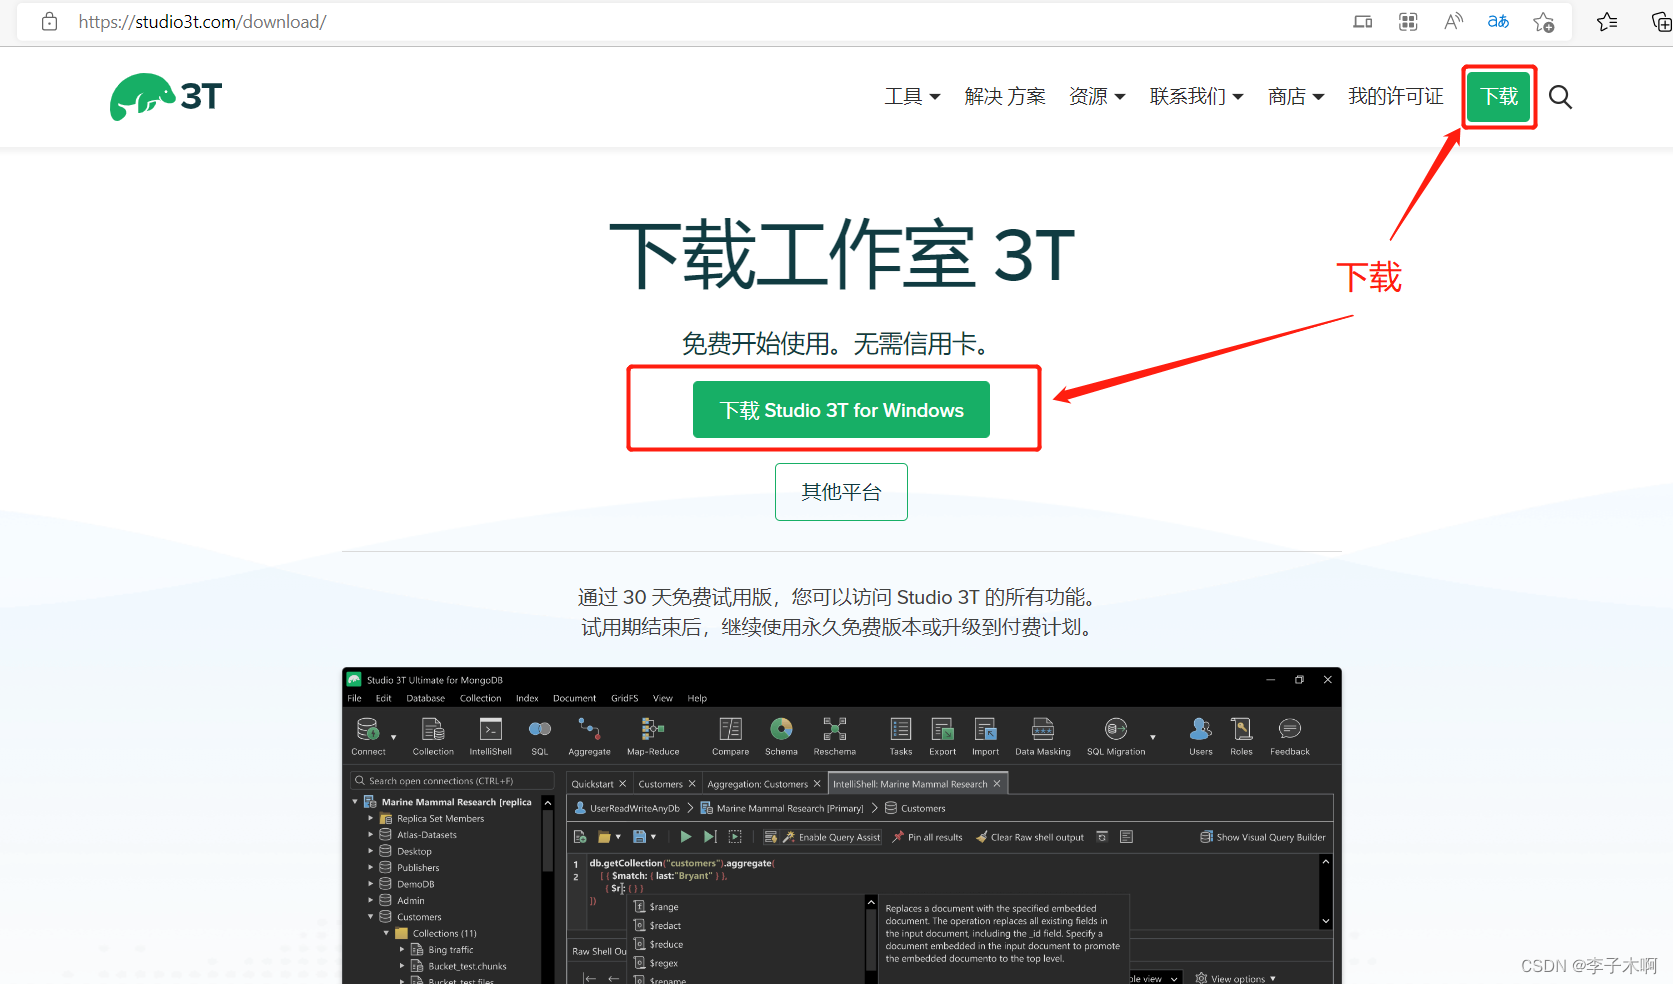Open browser Collections icon
The height and width of the screenshot is (984, 1673).
[x=1661, y=21]
